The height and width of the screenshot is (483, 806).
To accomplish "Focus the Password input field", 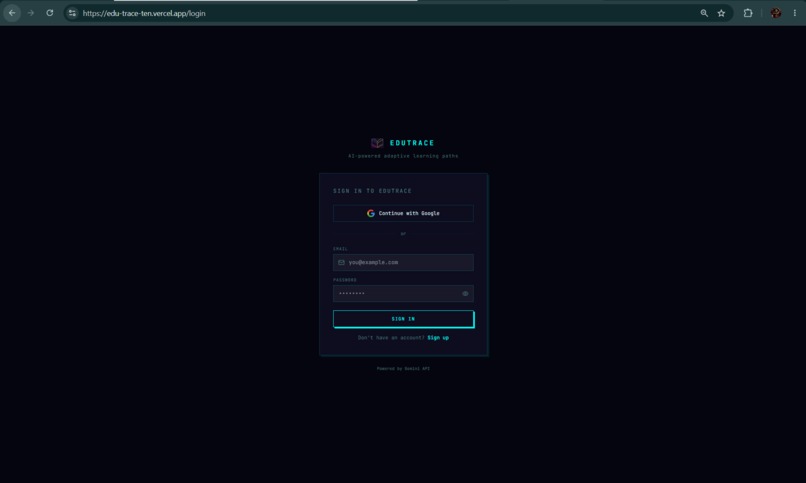I will [x=403, y=293].
